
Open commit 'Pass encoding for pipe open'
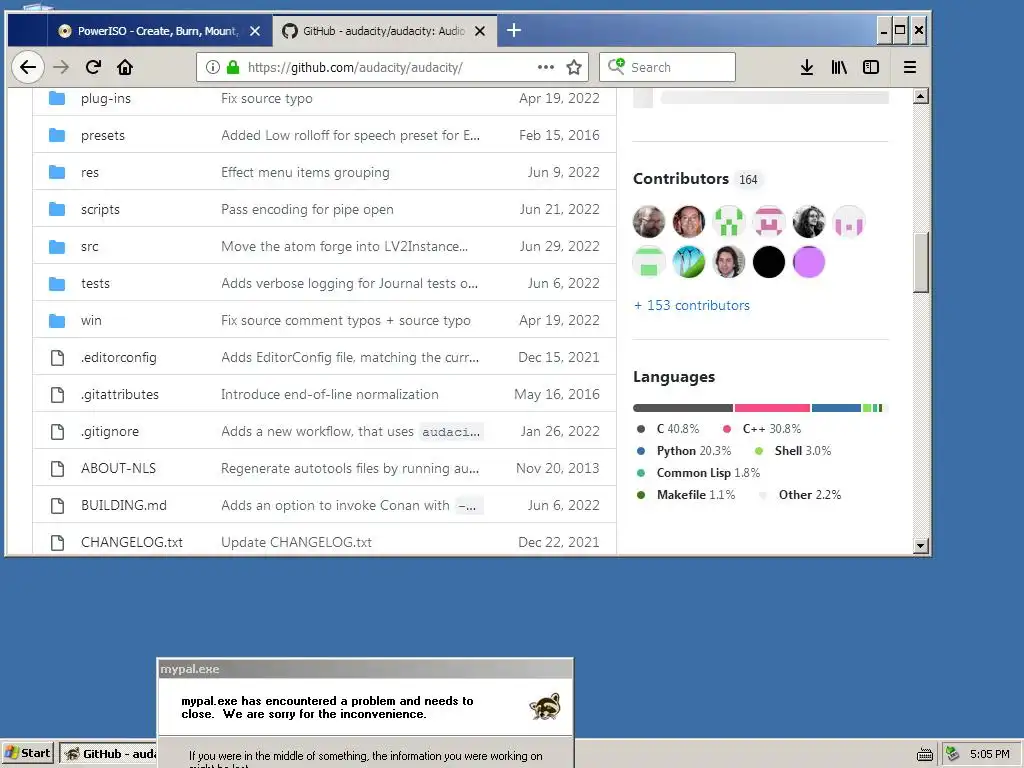[307, 210]
